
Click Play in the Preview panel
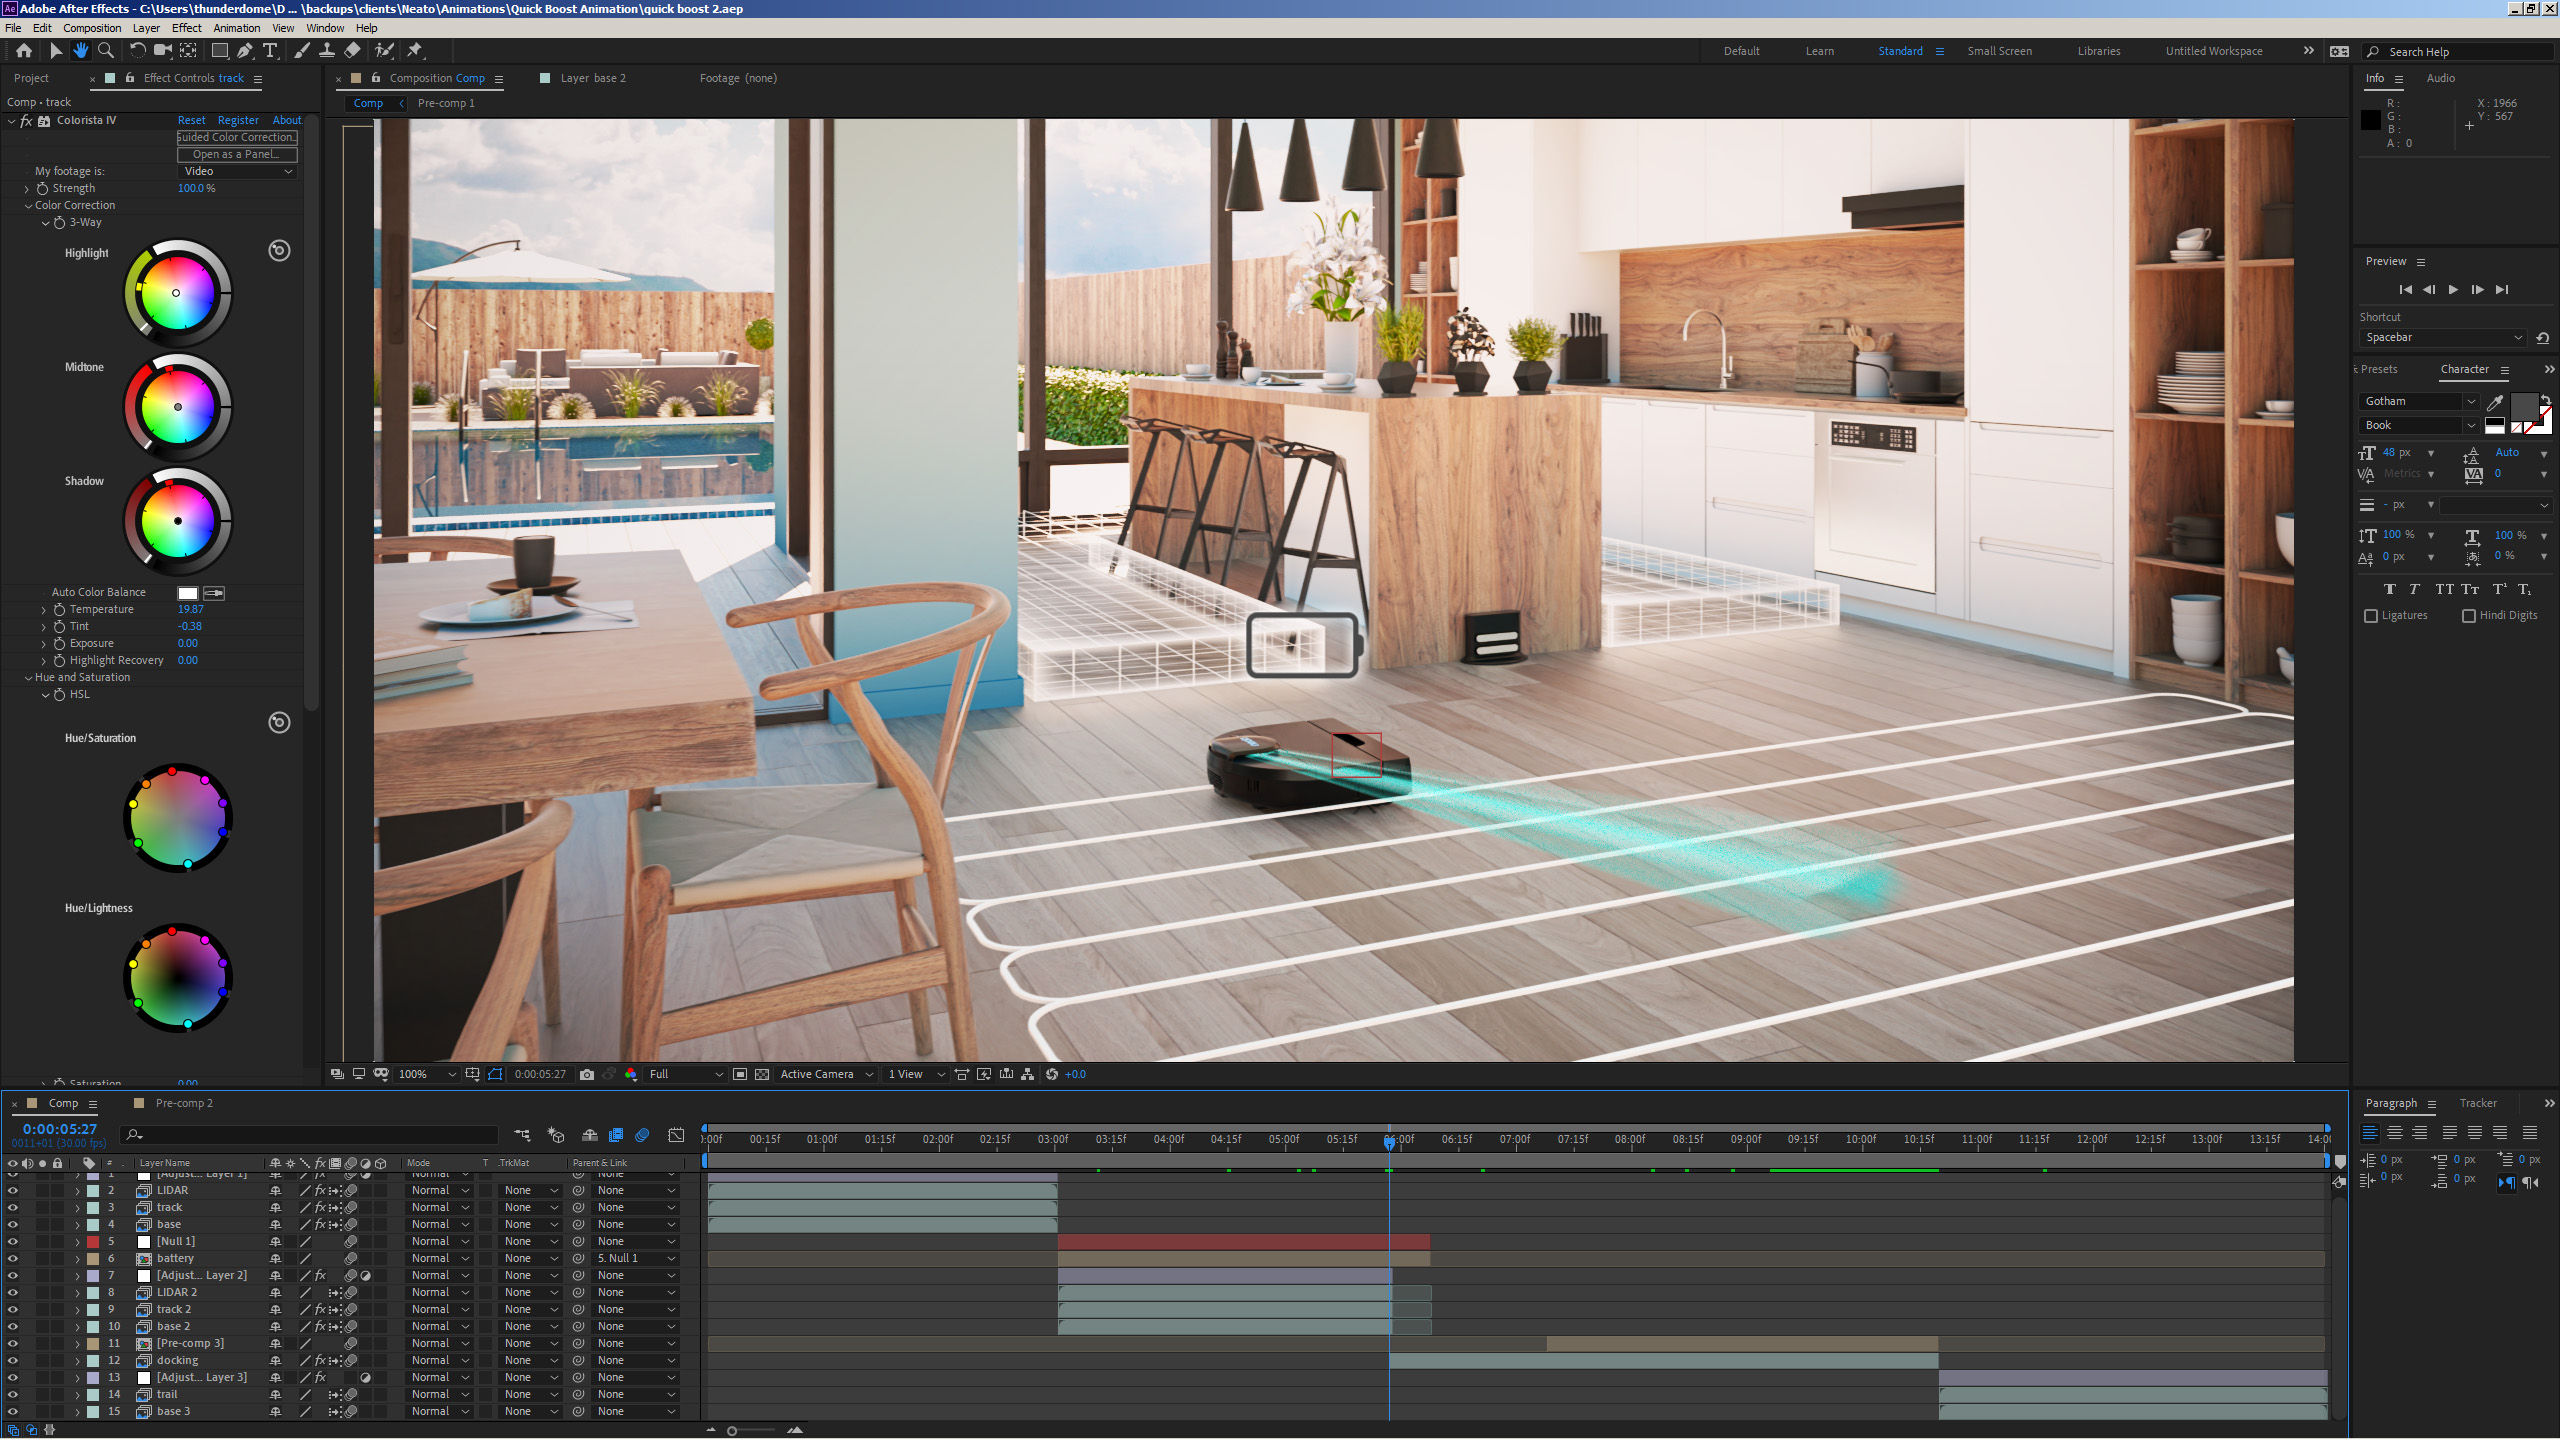pos(2453,289)
